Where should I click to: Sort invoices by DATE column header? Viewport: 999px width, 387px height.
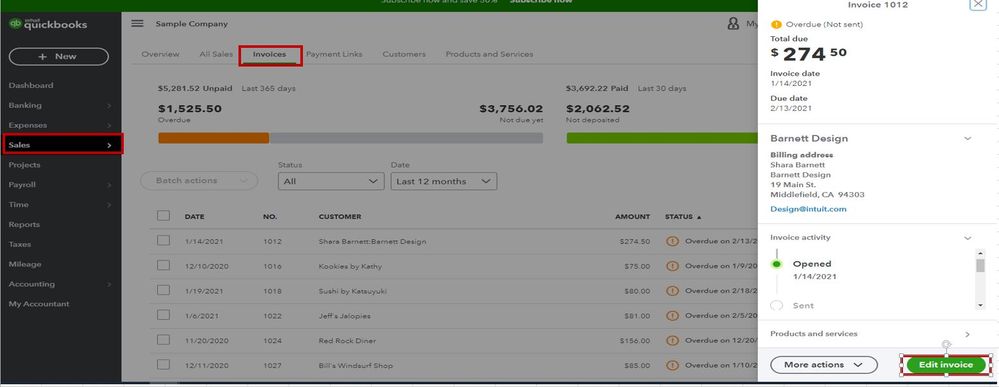point(194,217)
